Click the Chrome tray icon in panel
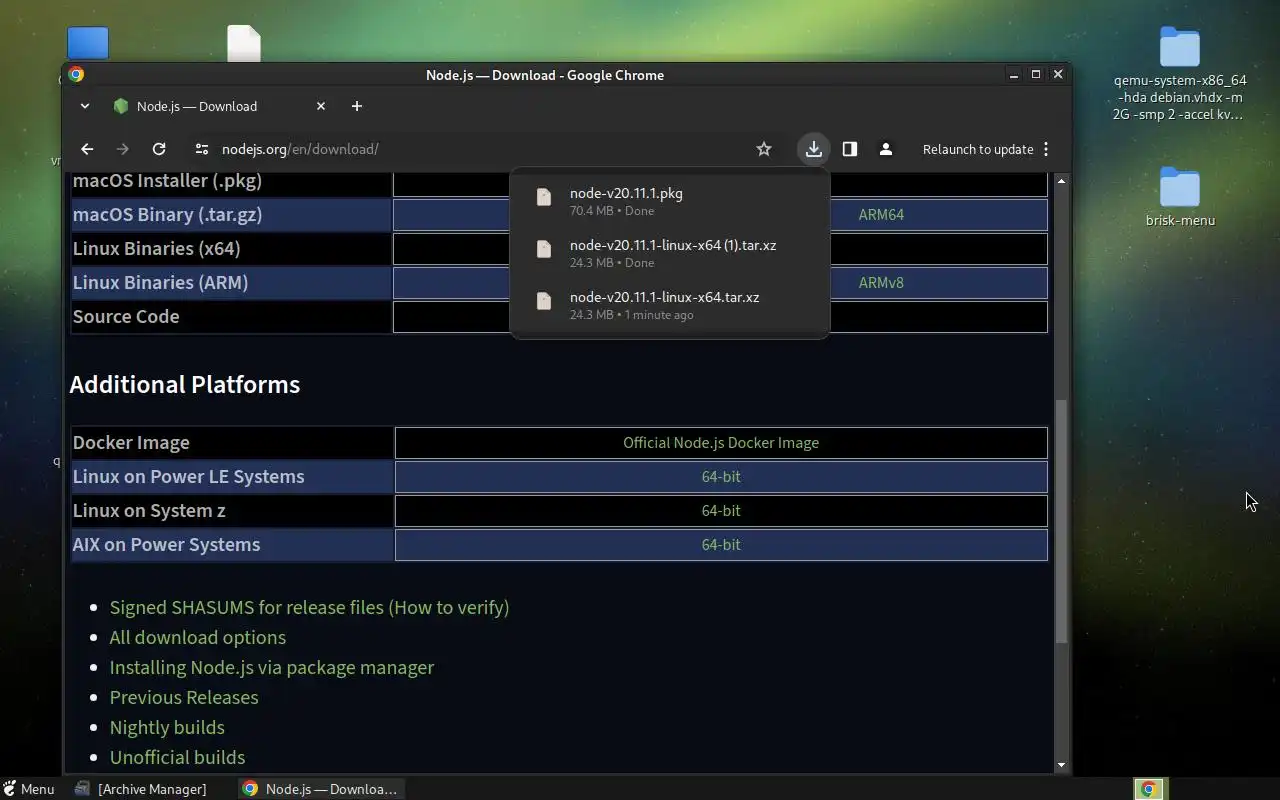Image resolution: width=1280 pixels, height=800 pixels. coord(1149,789)
